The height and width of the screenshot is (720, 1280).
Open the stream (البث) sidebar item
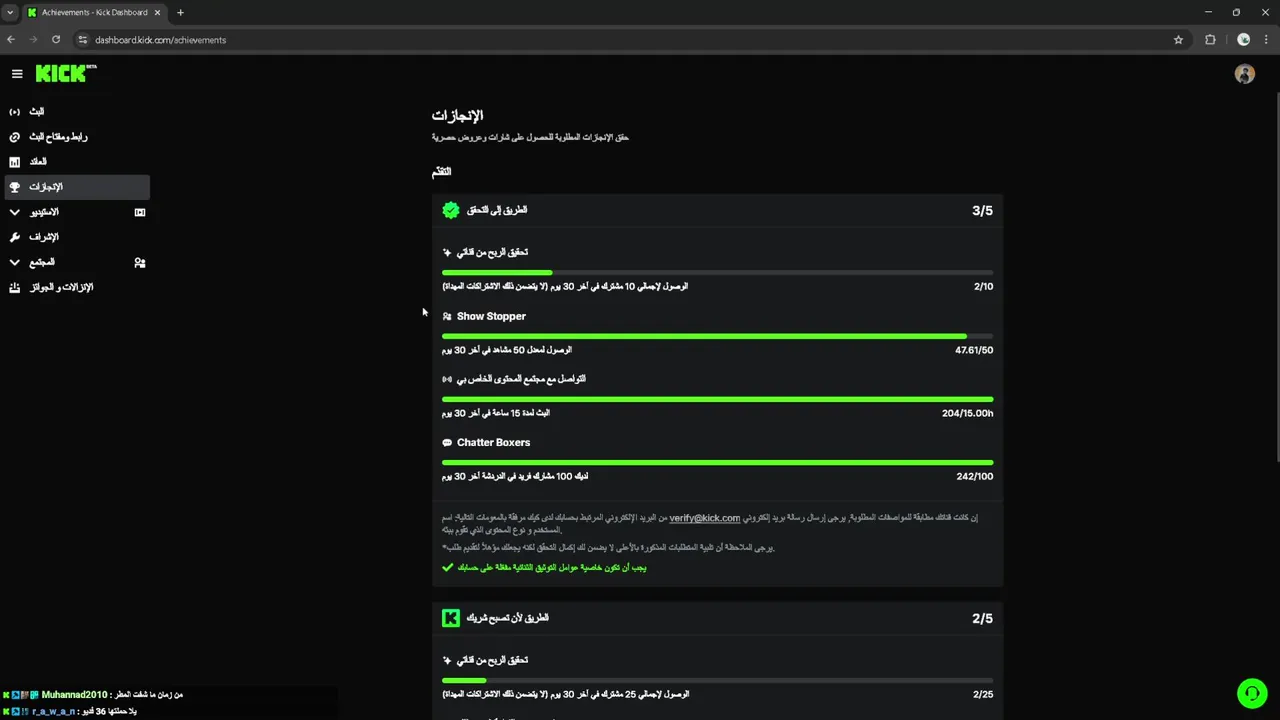tap(37, 112)
